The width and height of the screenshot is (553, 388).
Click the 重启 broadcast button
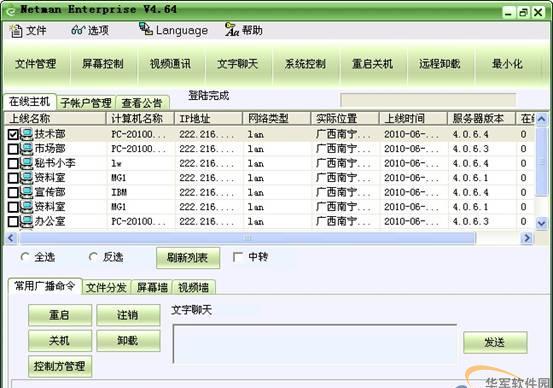pyautogui.click(x=60, y=315)
